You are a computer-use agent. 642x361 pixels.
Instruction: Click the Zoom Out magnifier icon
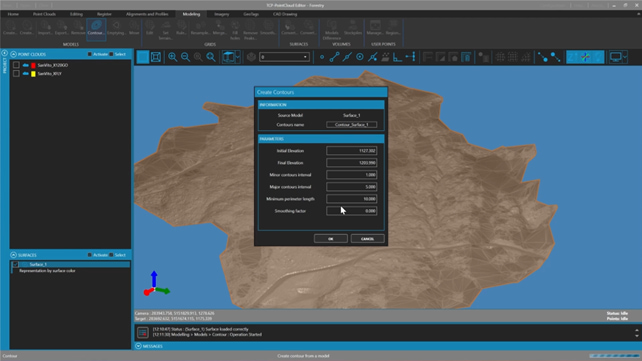click(x=185, y=57)
